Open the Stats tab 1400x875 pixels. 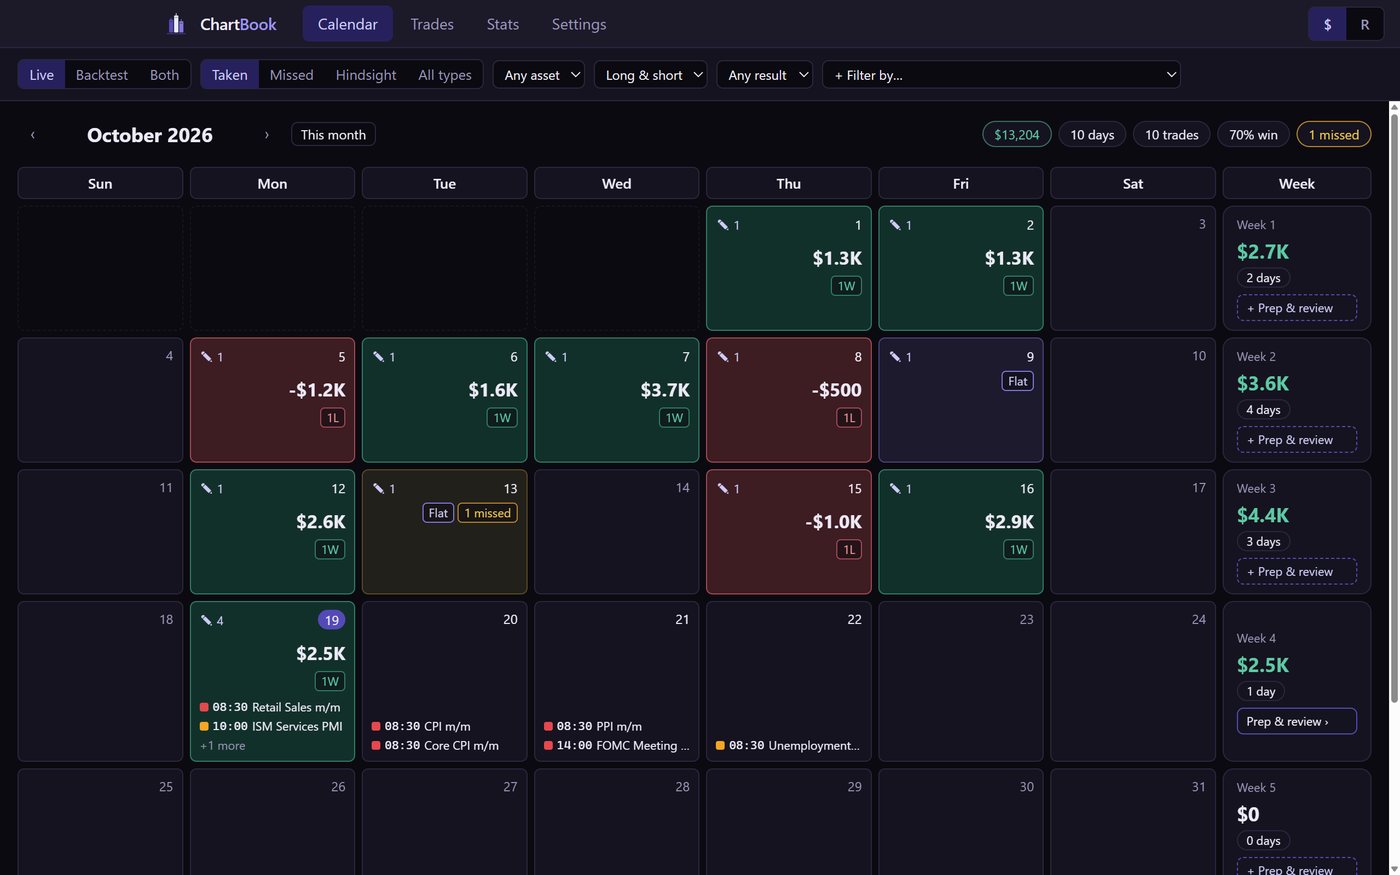[503, 24]
